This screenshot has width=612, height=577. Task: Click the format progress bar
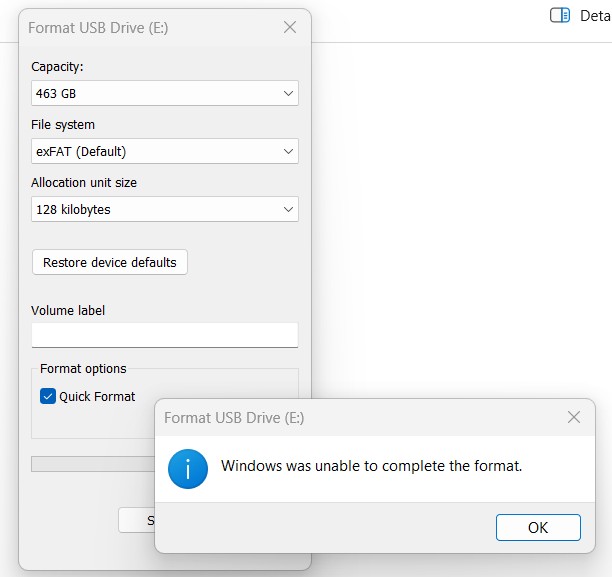(x=92, y=464)
